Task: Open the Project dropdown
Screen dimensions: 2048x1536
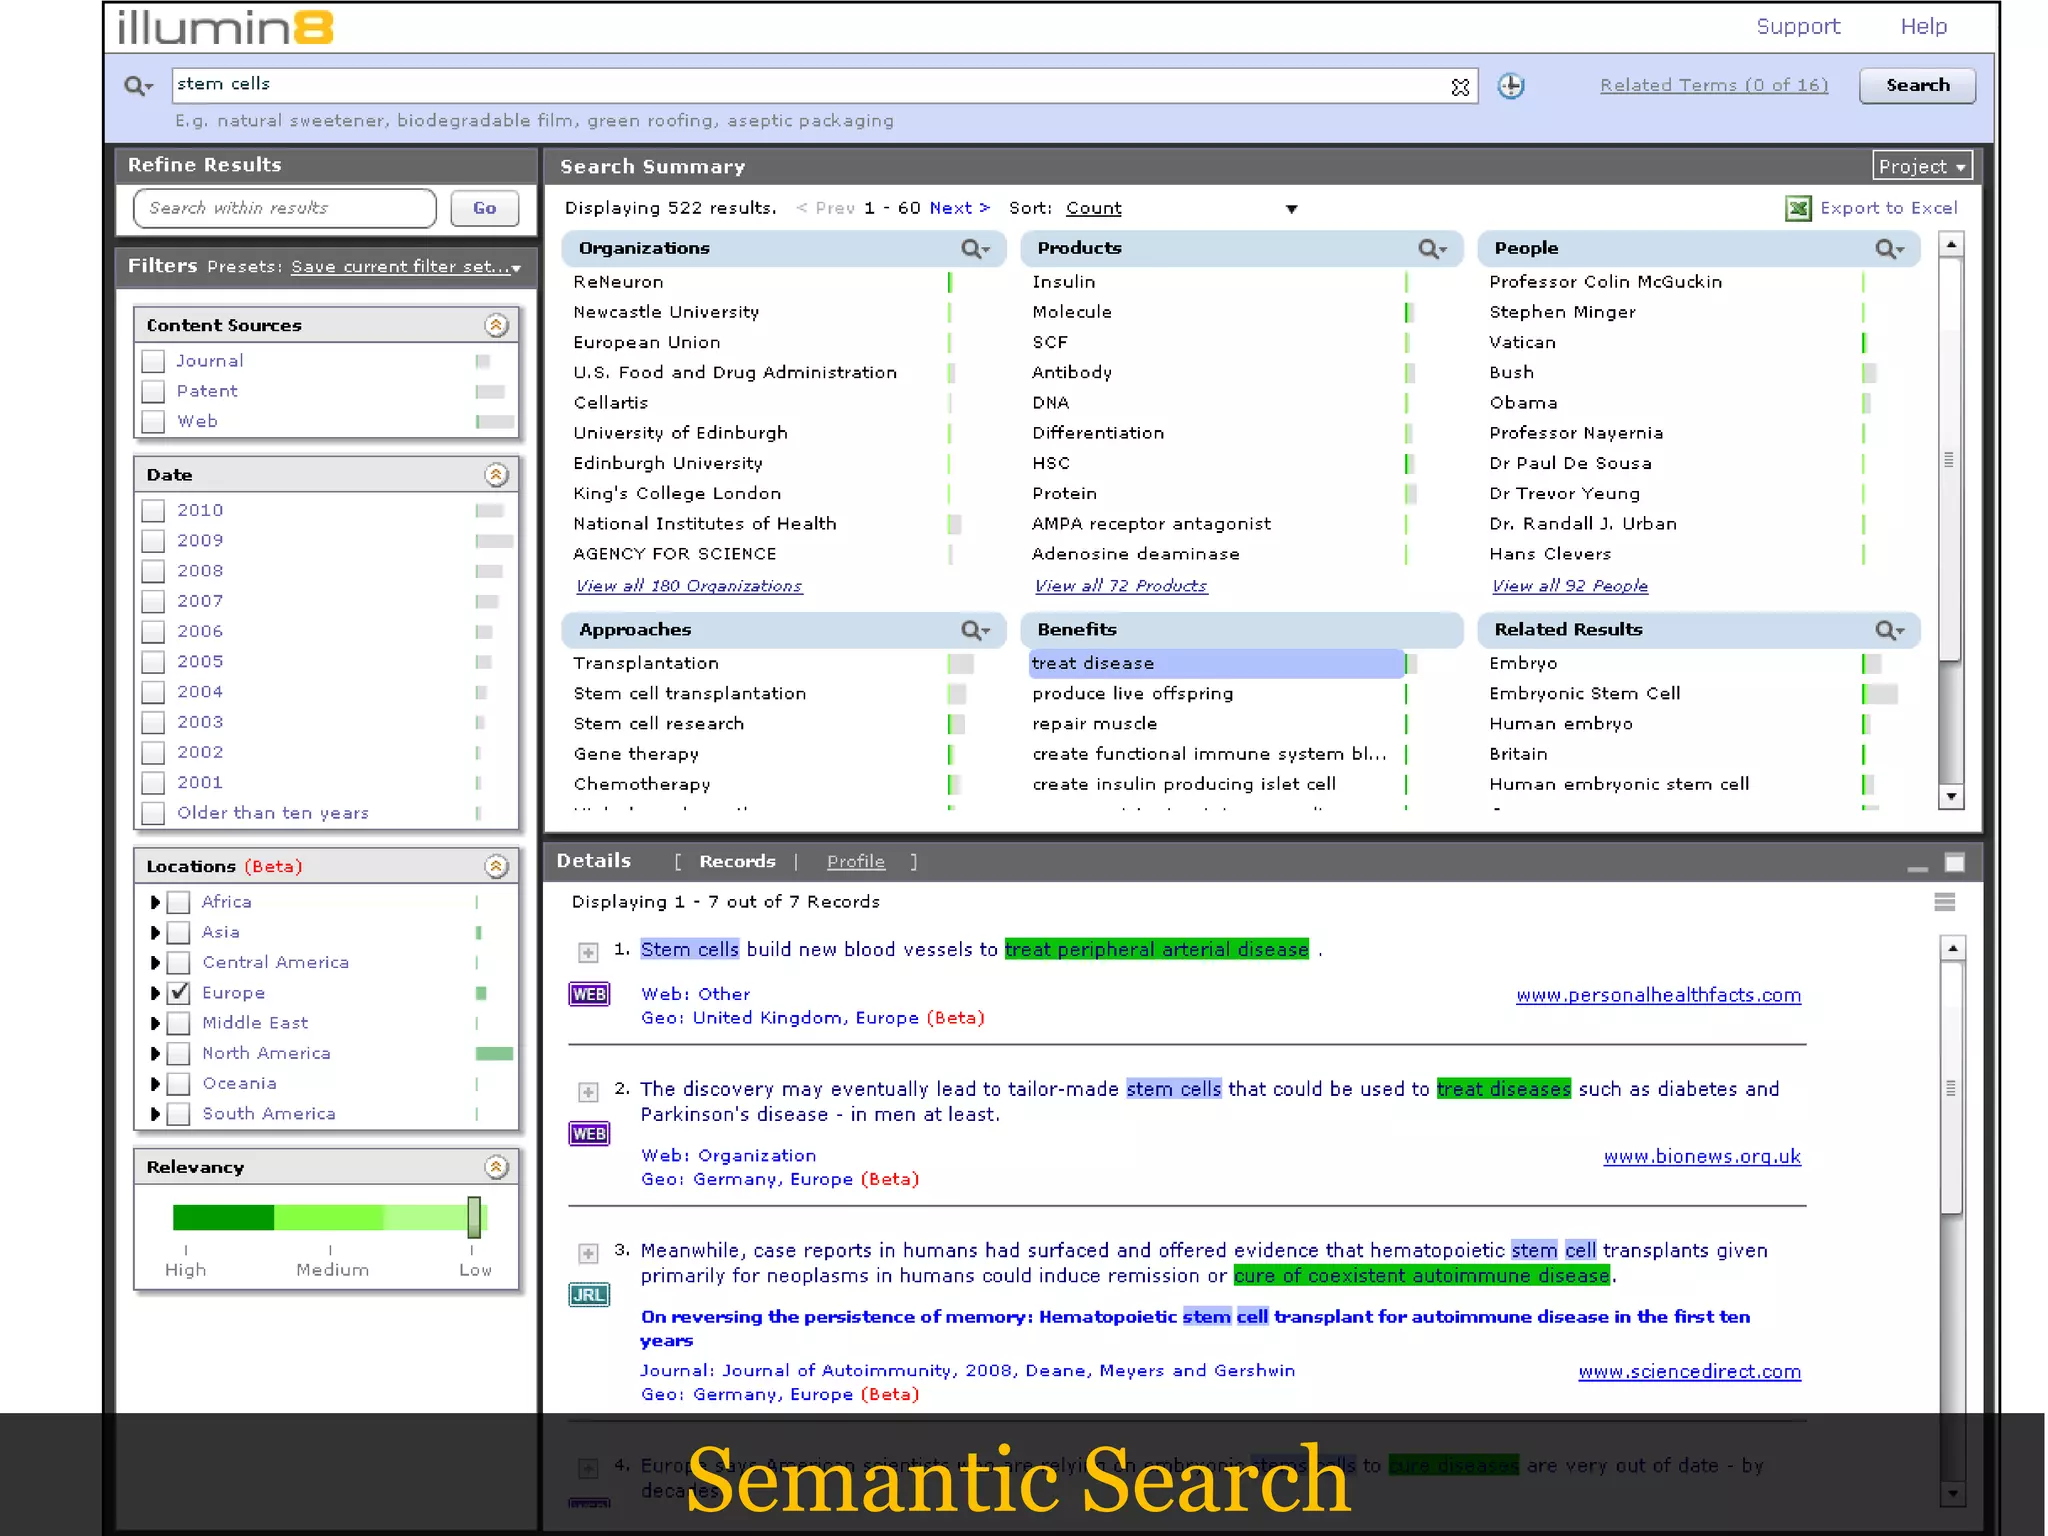Action: click(x=1922, y=166)
